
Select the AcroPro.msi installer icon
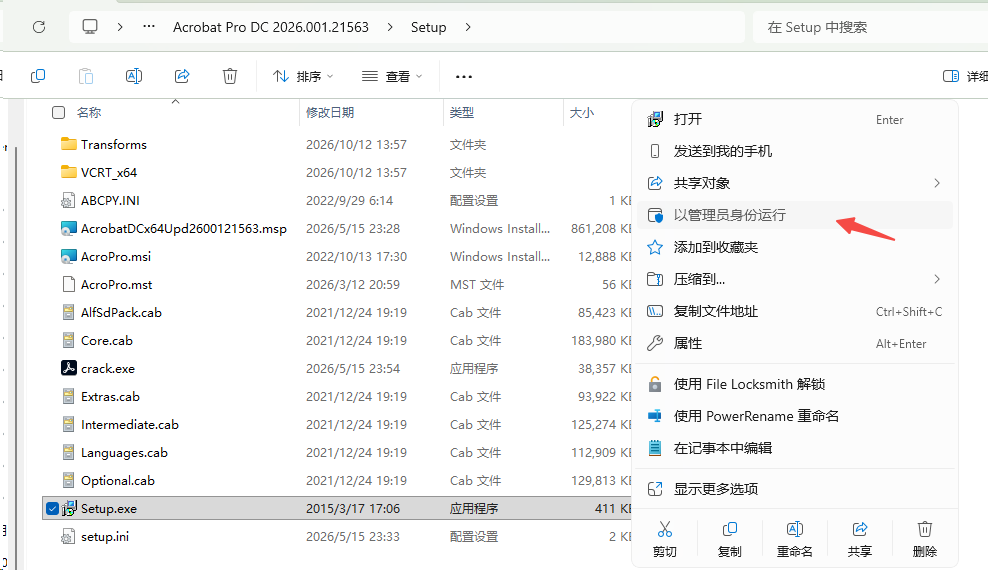point(68,256)
